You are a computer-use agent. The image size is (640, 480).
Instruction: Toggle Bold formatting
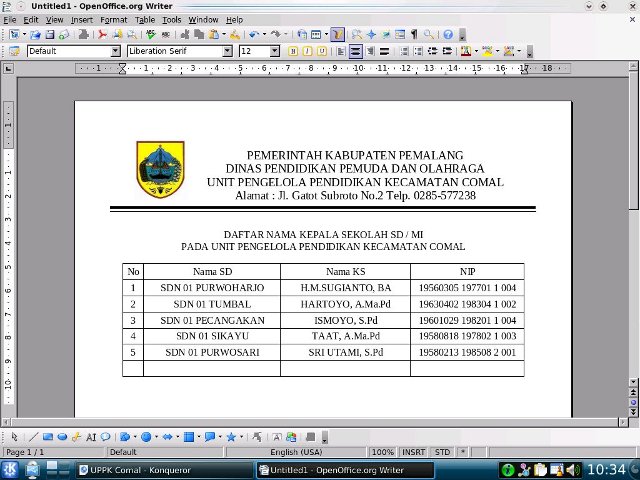(293, 51)
